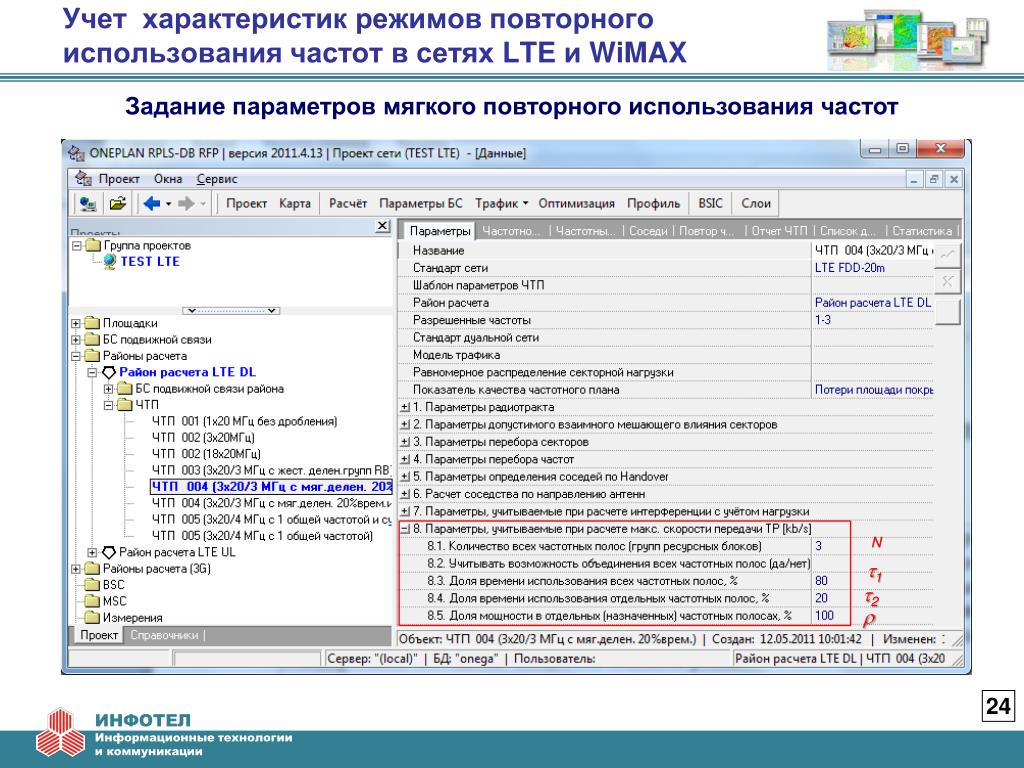Switch to the Отчет ЧТП tab

point(779,231)
